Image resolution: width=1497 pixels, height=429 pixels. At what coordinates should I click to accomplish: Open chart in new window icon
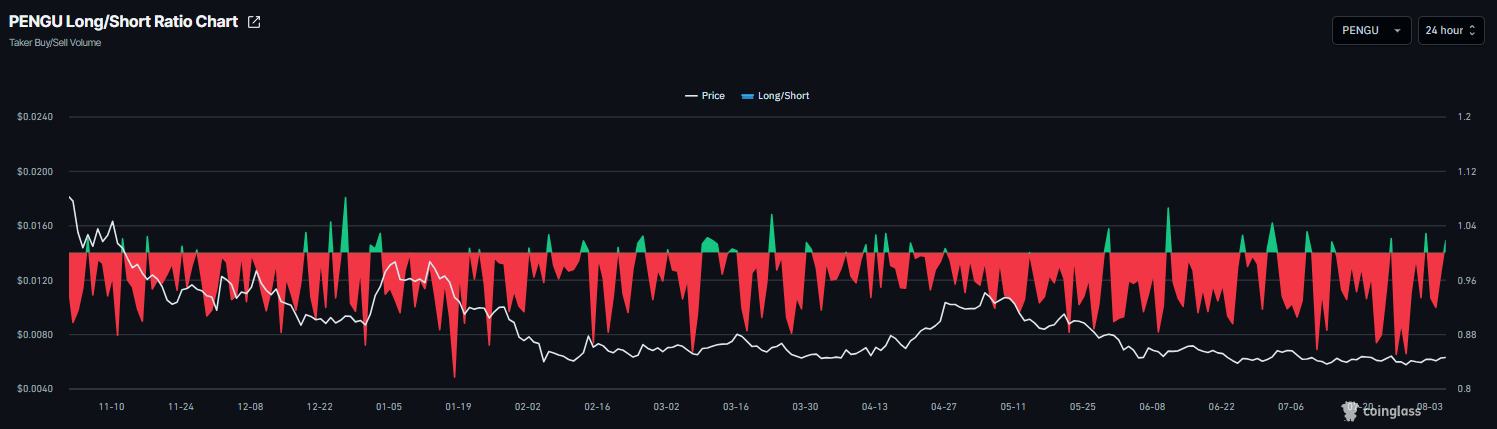(254, 22)
